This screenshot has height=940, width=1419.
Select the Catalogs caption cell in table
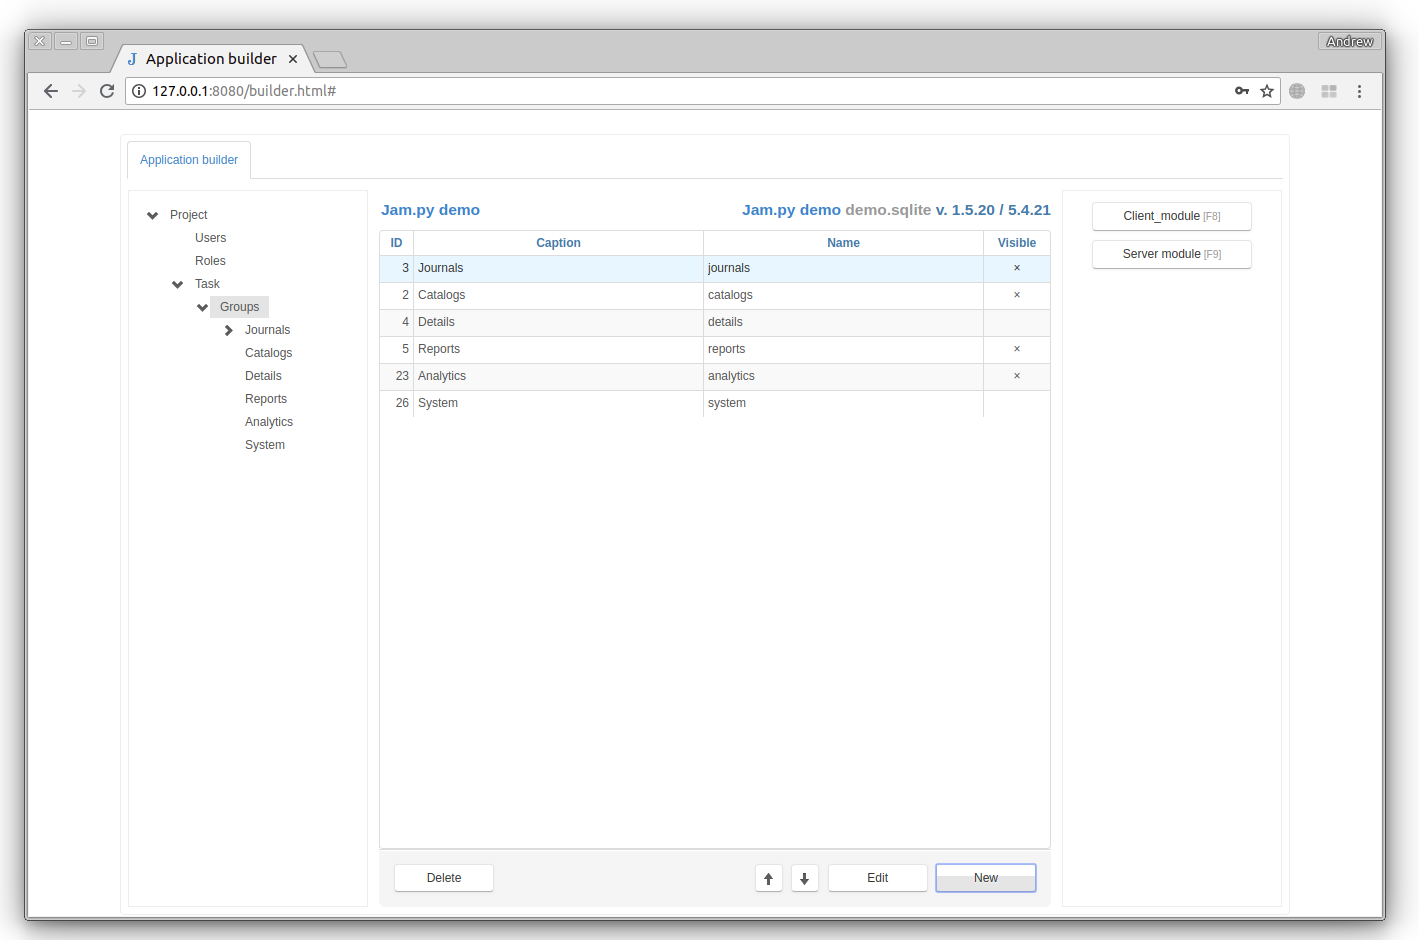click(558, 295)
